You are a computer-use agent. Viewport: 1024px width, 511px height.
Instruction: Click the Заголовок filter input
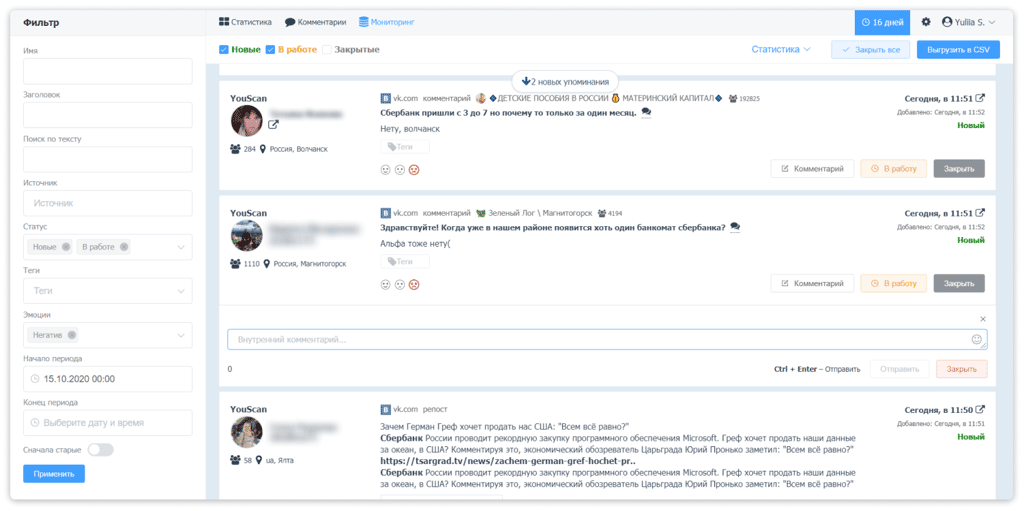(108, 115)
